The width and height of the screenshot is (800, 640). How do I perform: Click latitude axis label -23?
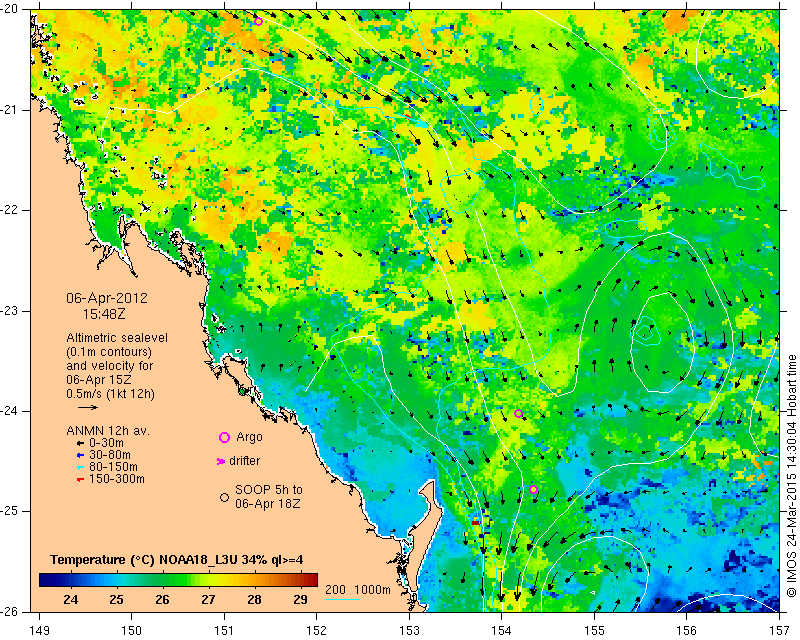pyautogui.click(x=10, y=311)
